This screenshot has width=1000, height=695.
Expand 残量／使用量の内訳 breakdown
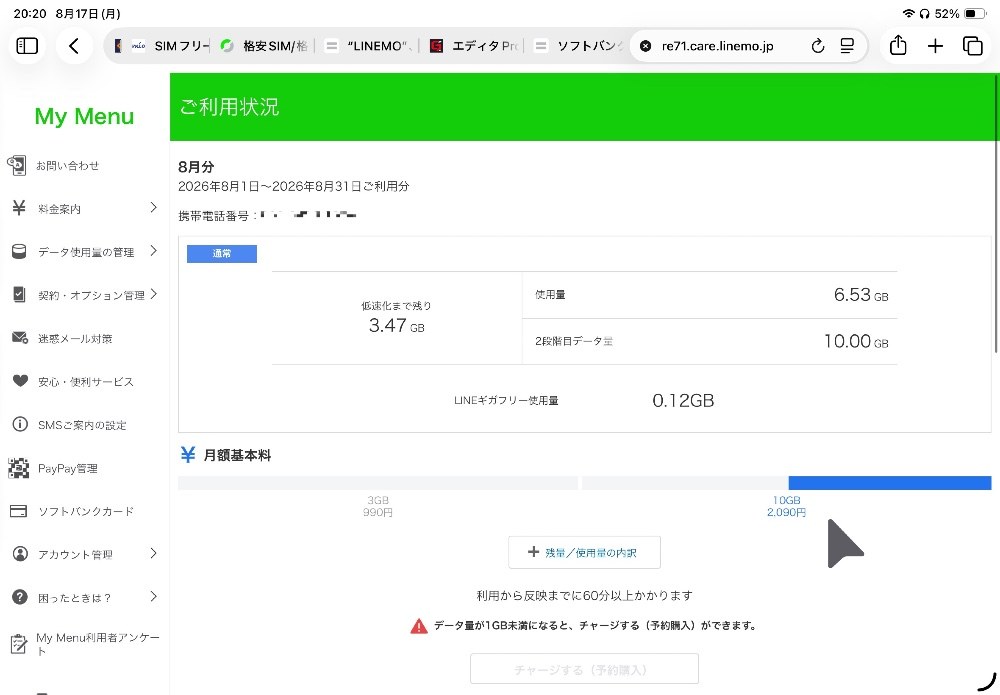coord(584,552)
